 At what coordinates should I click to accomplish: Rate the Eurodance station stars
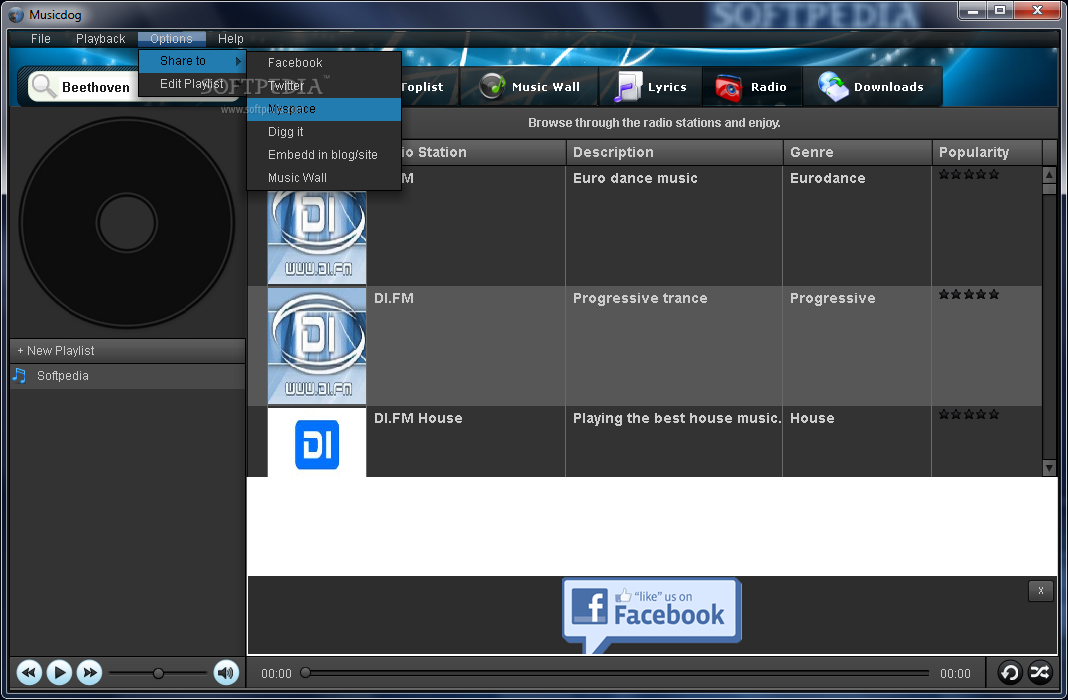coord(969,174)
